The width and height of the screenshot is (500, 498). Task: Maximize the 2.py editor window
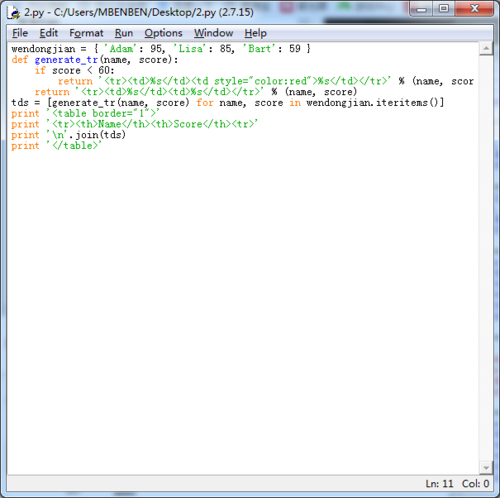coord(444,9)
